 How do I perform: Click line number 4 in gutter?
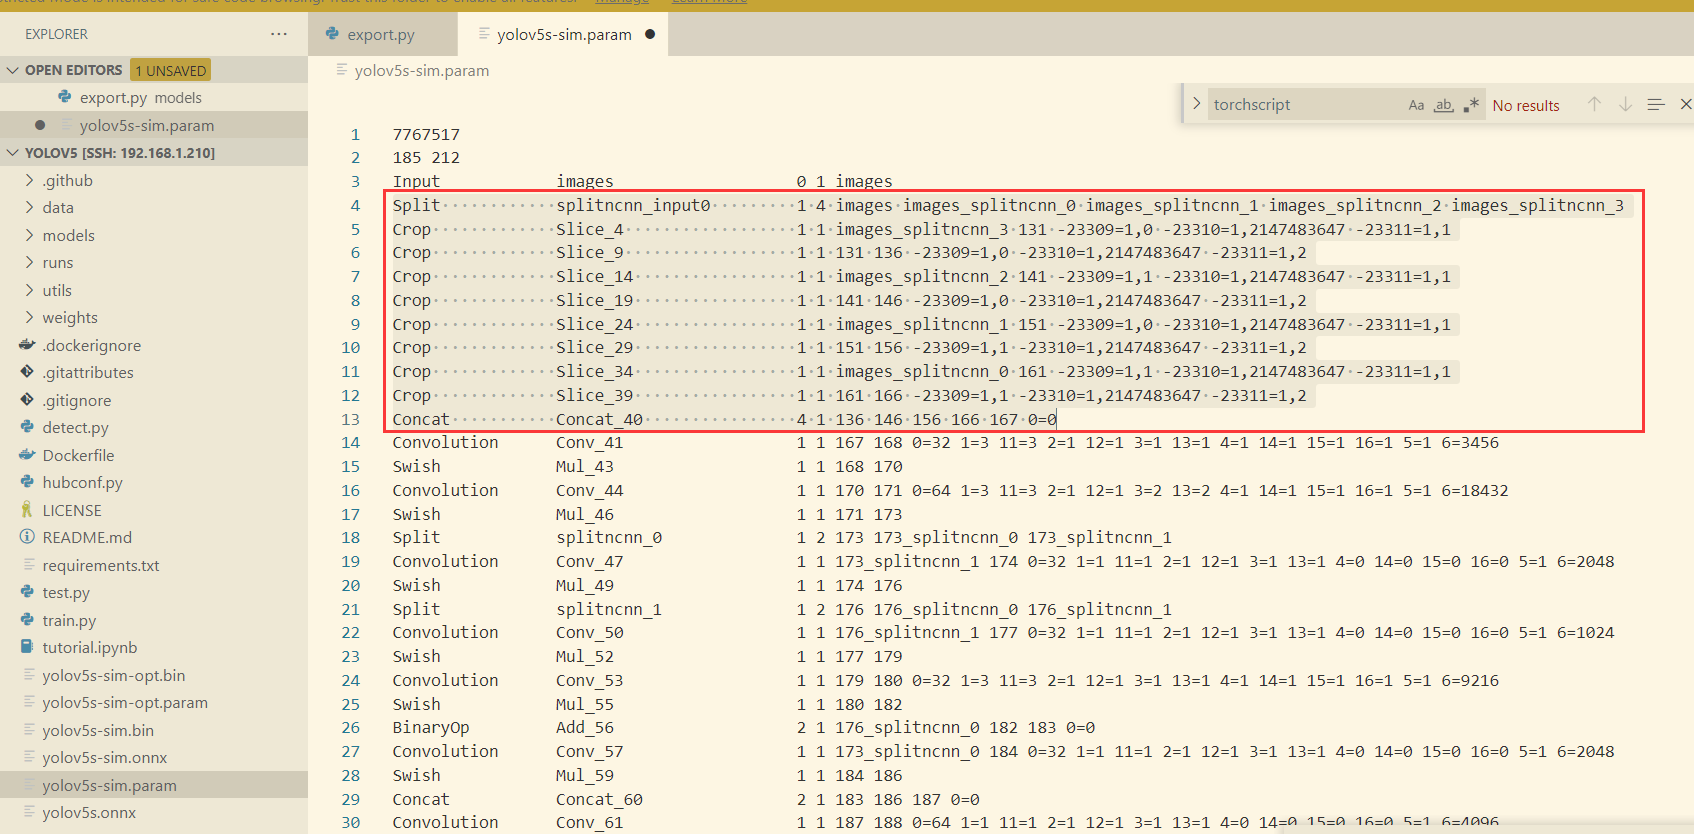coord(355,205)
